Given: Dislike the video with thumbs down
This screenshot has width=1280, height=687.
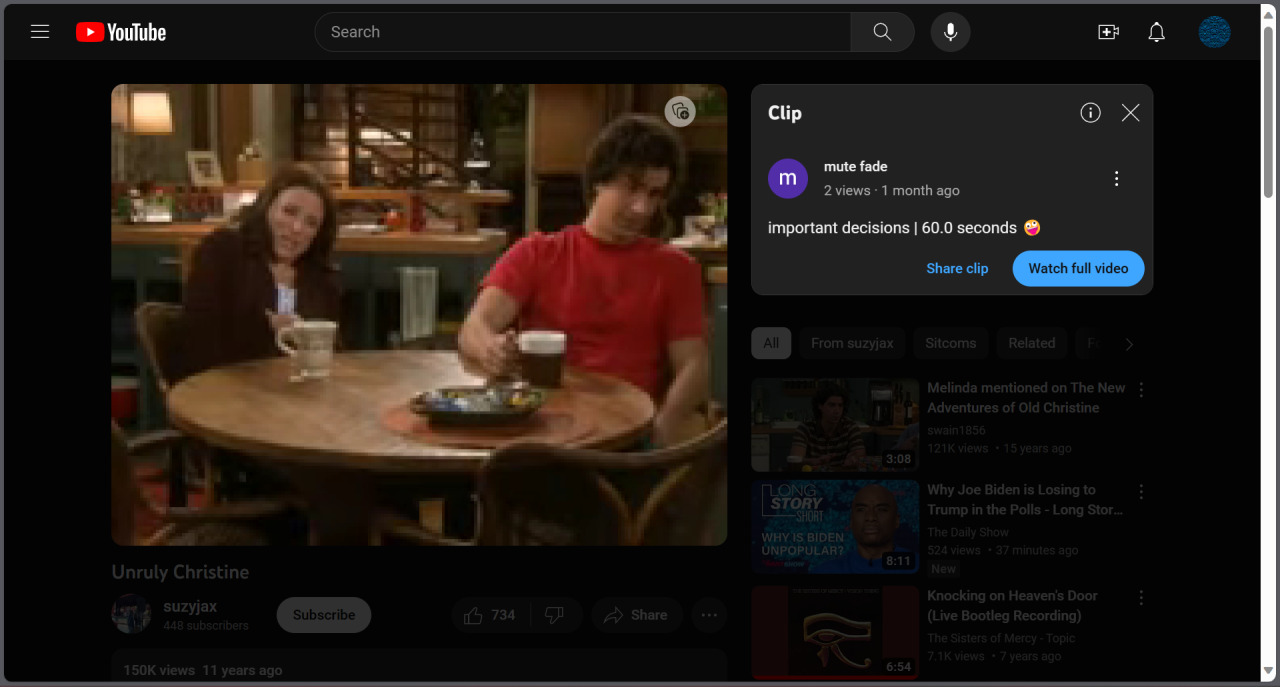Looking at the screenshot, I should 555,615.
